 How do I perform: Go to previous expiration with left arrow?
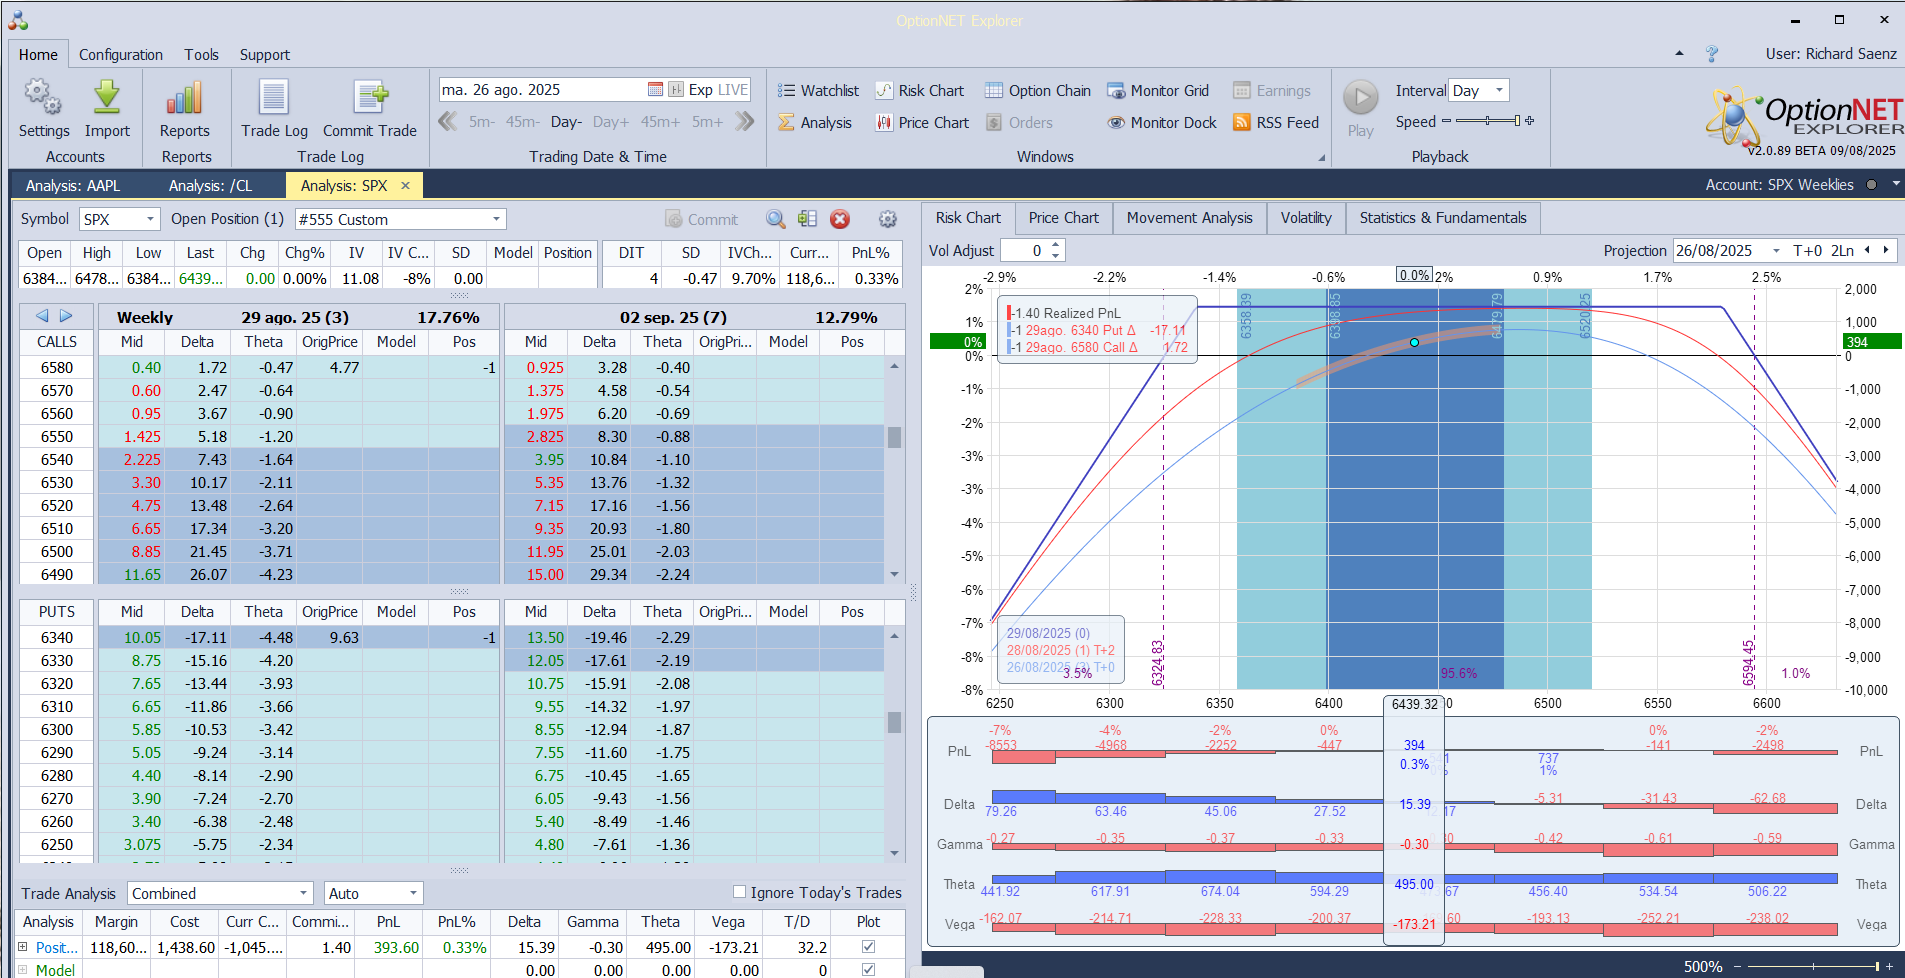[x=42, y=316]
